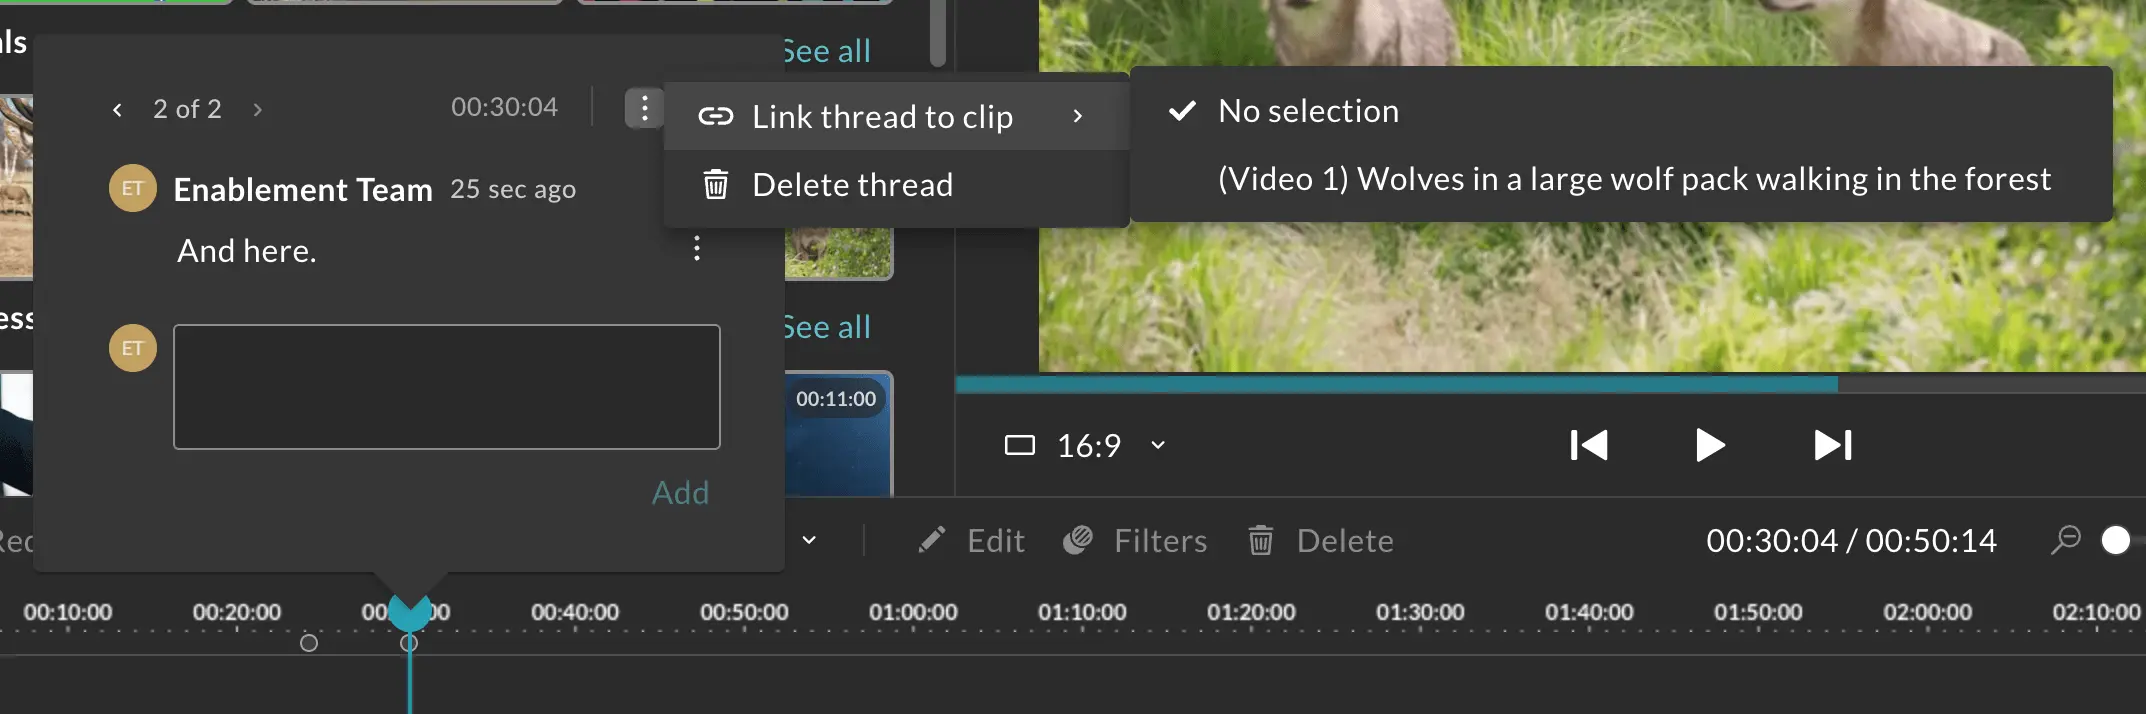Skip to previous clip button
2146x714 pixels.
1588,445
